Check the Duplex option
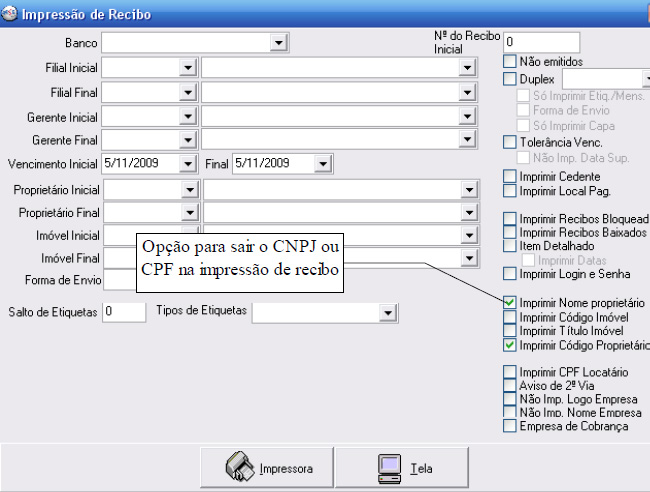 (x=510, y=79)
